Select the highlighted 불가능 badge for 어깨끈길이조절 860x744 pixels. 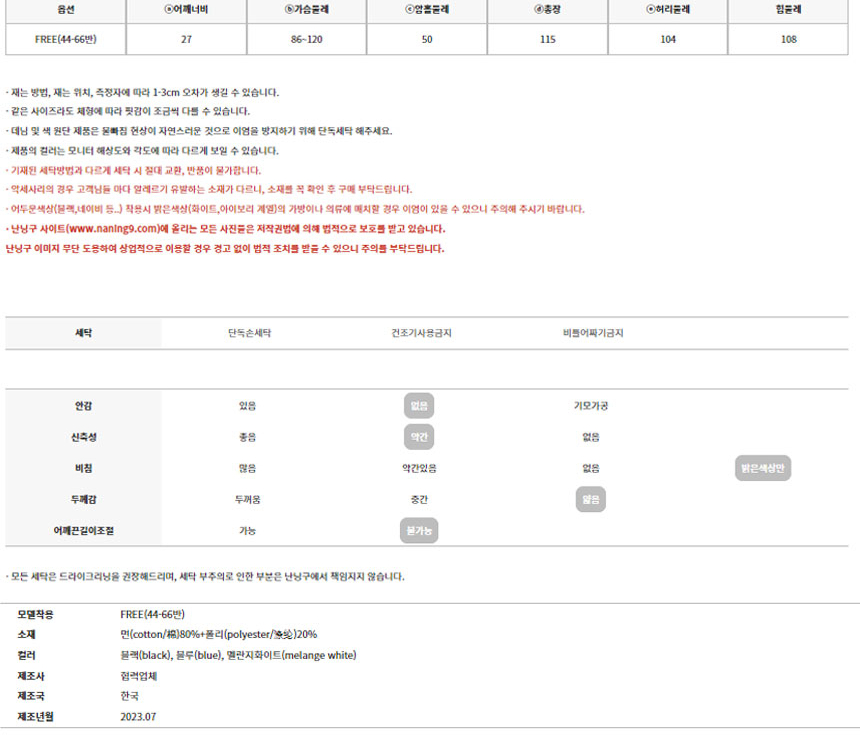tap(419, 530)
